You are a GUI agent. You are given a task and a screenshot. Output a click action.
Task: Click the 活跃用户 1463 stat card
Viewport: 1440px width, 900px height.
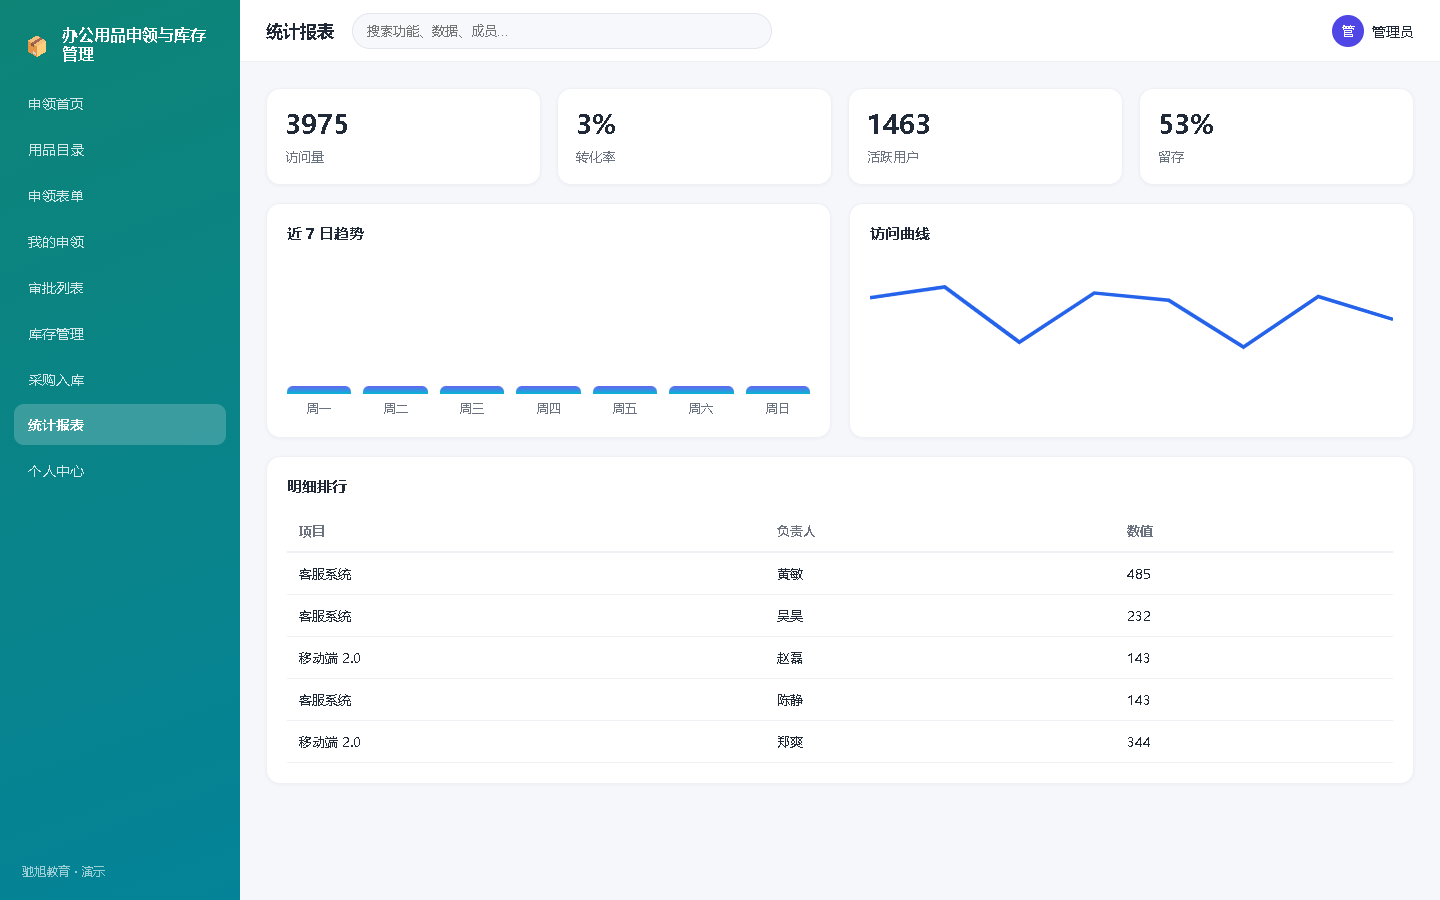pos(985,137)
